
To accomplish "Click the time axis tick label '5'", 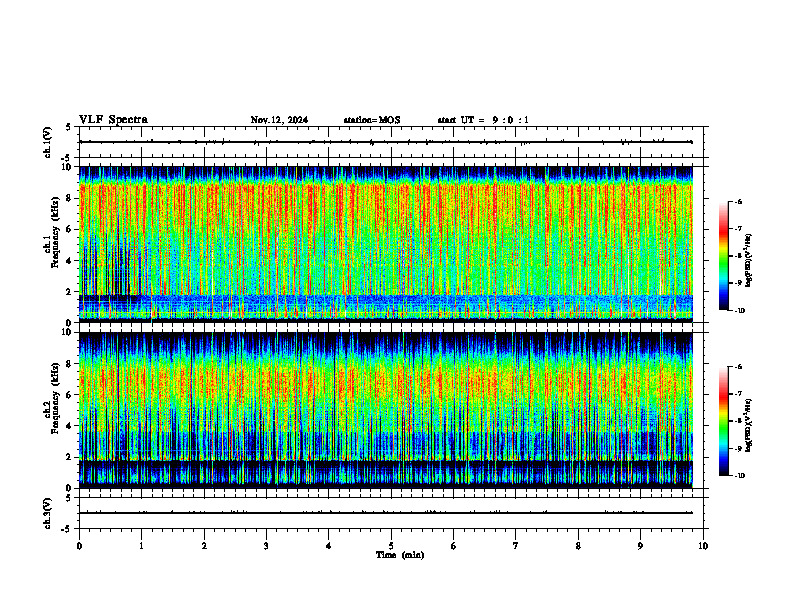I will (391, 546).
